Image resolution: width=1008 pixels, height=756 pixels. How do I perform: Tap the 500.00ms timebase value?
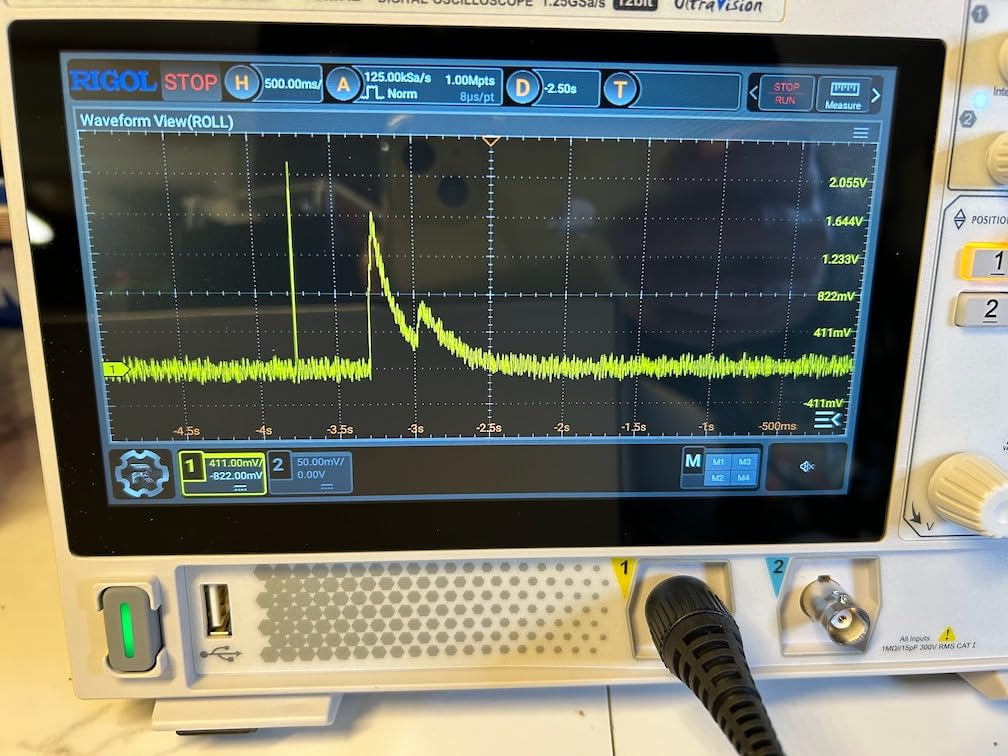pyautogui.click(x=292, y=84)
